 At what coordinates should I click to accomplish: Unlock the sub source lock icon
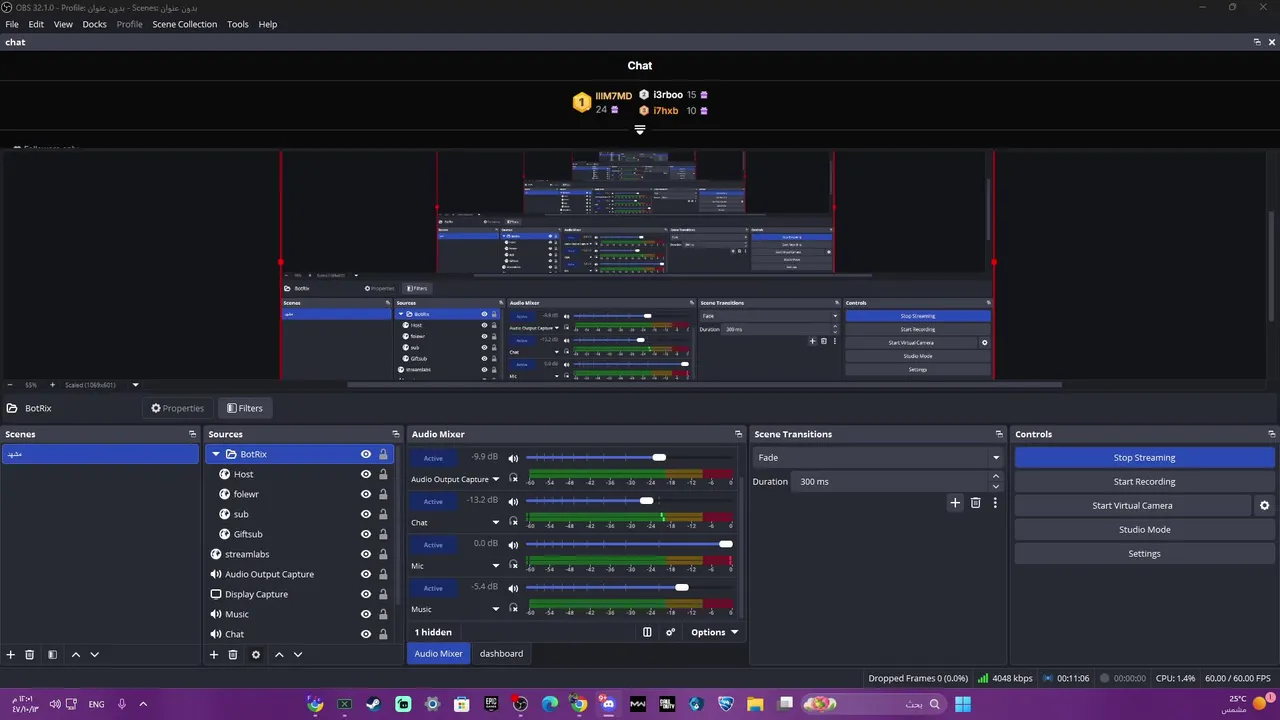pos(383,514)
